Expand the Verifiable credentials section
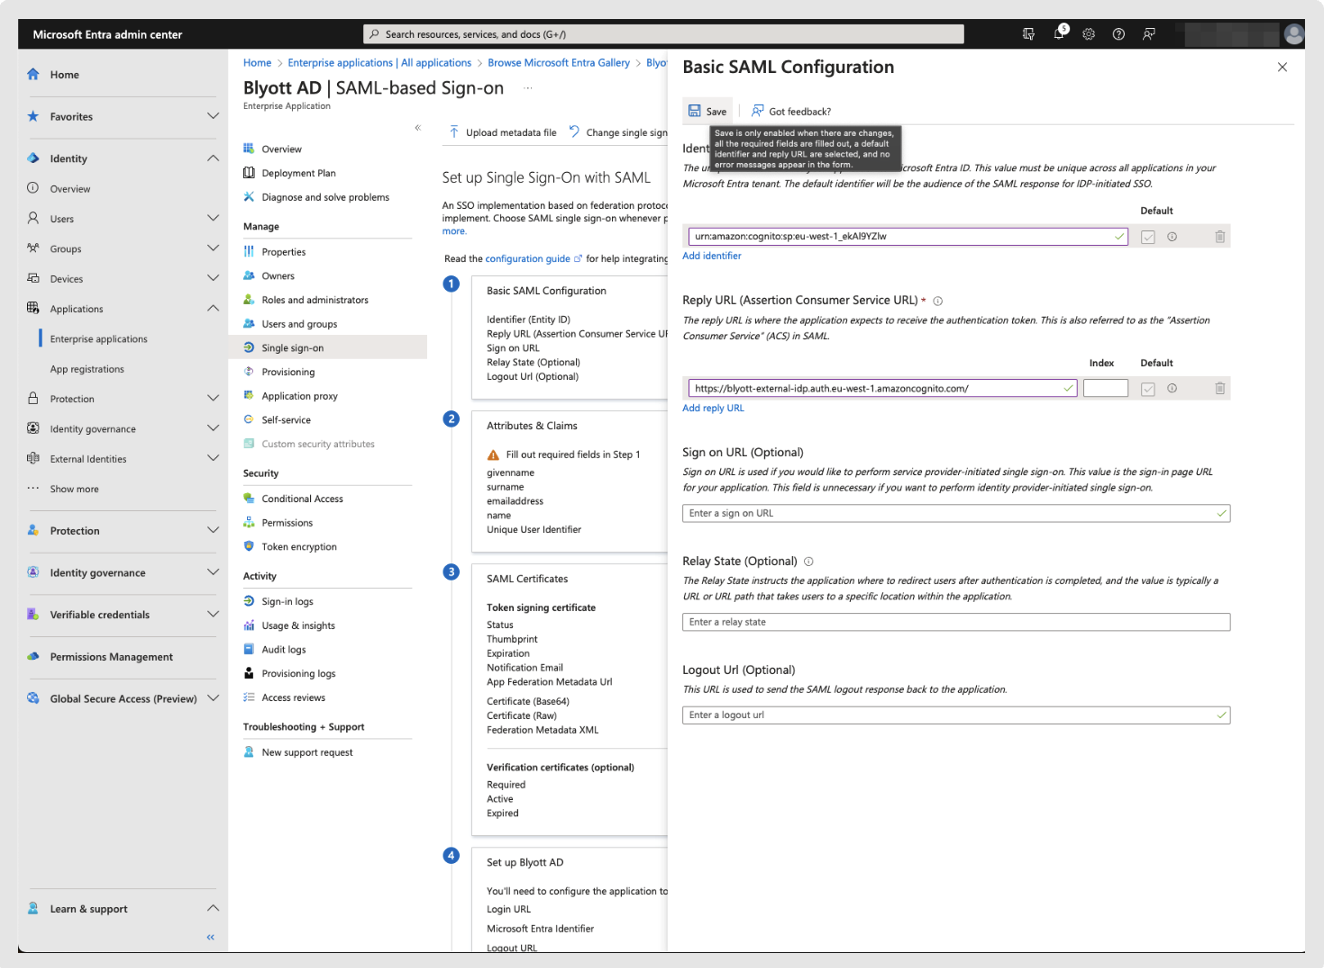Screen dimensions: 1325x968 212,614
